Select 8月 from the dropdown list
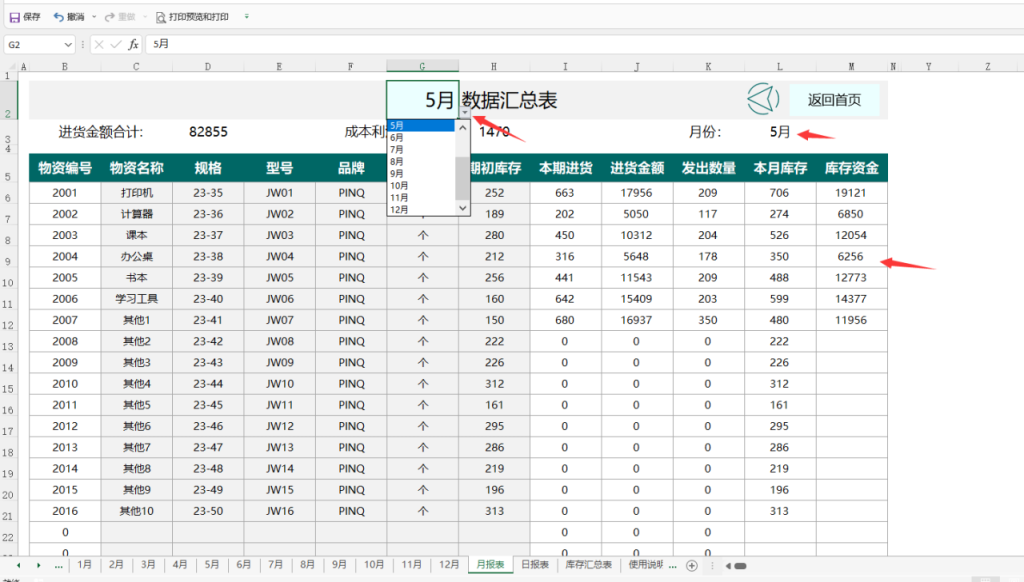 click(x=421, y=161)
